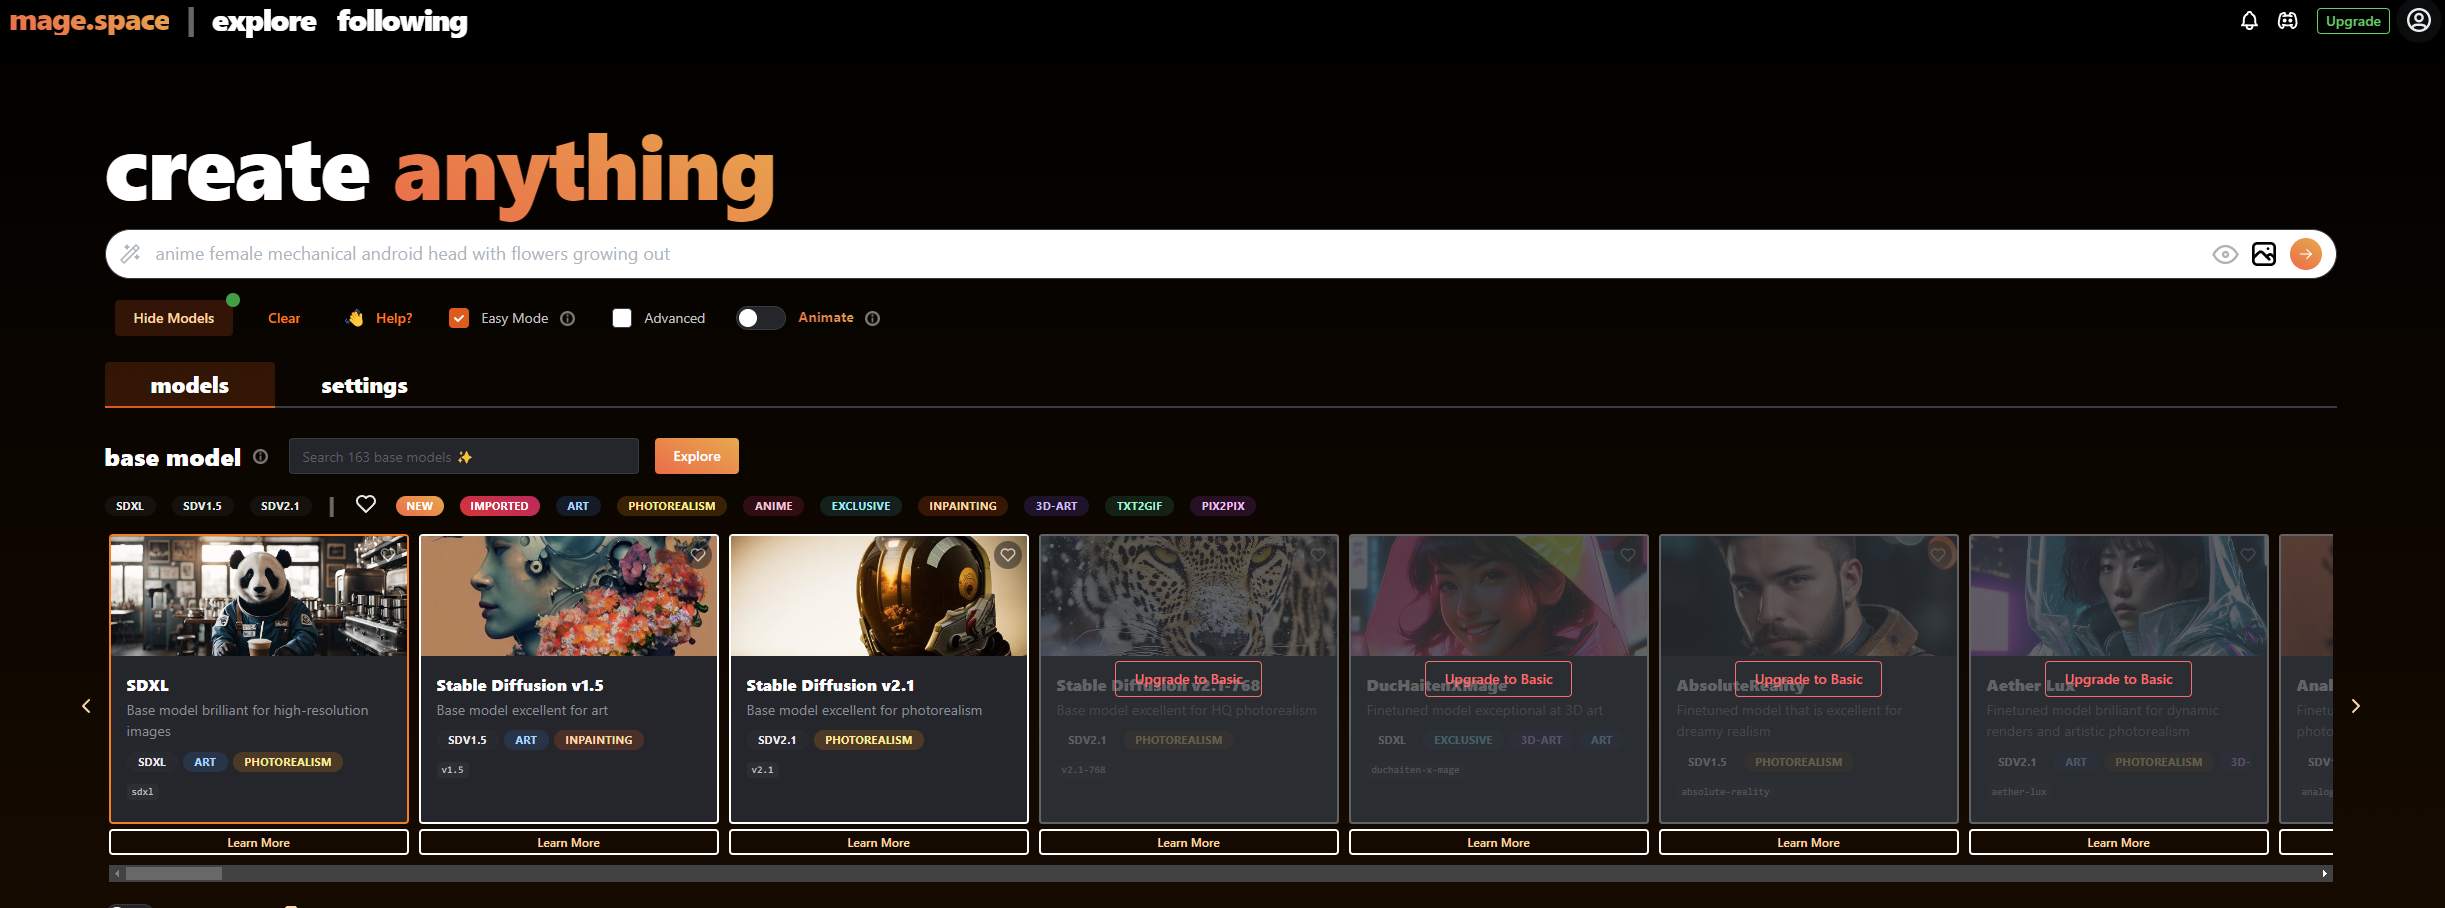Click Learn More under Aether Lux card
The image size is (2445, 908).
click(2119, 843)
